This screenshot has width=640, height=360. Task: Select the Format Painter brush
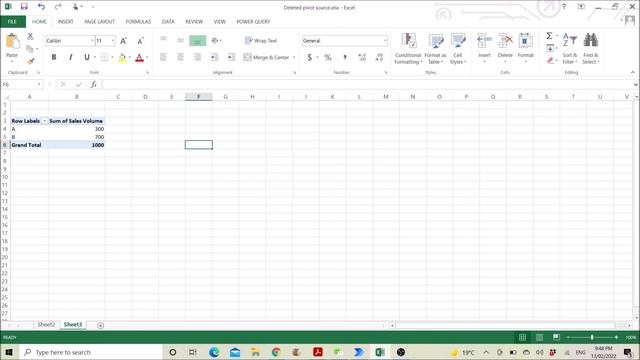[30, 61]
